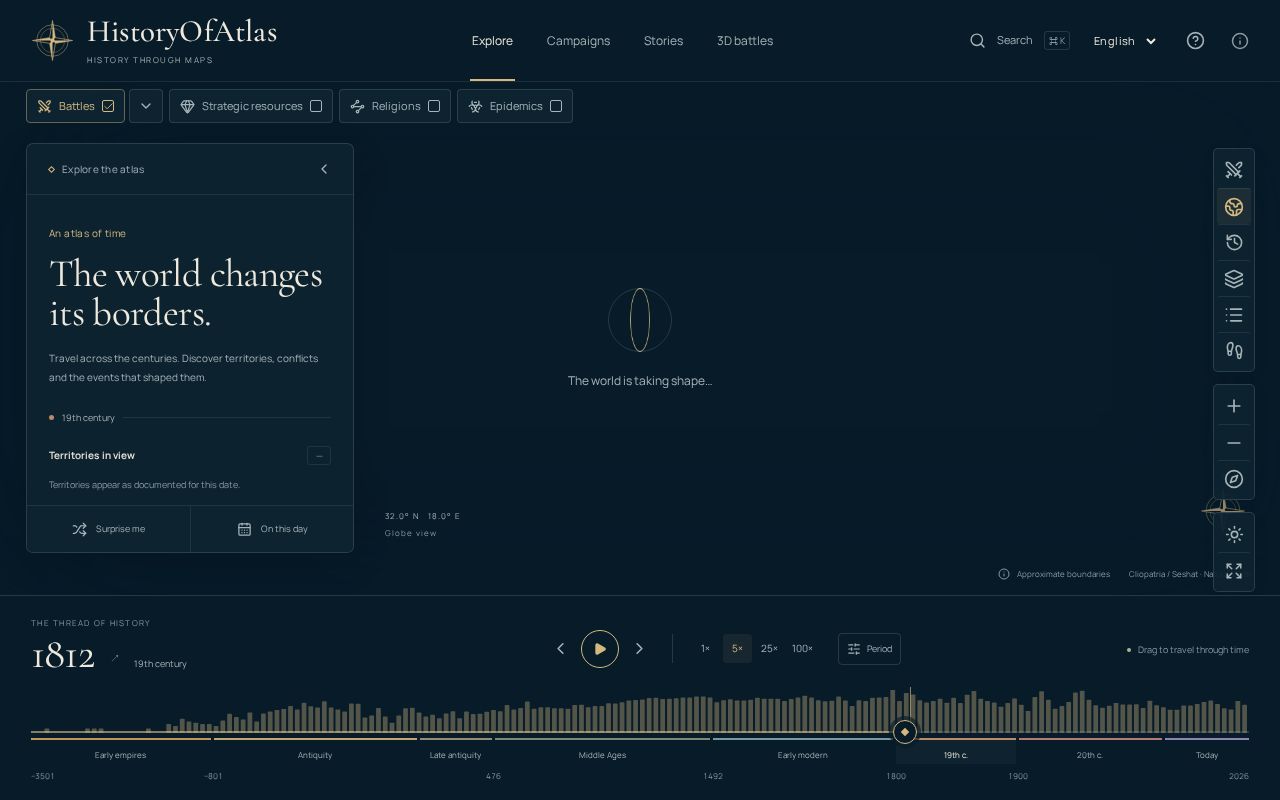Enable the Epidemics checkbox
Image resolution: width=1280 pixels, height=800 pixels.
coord(556,106)
